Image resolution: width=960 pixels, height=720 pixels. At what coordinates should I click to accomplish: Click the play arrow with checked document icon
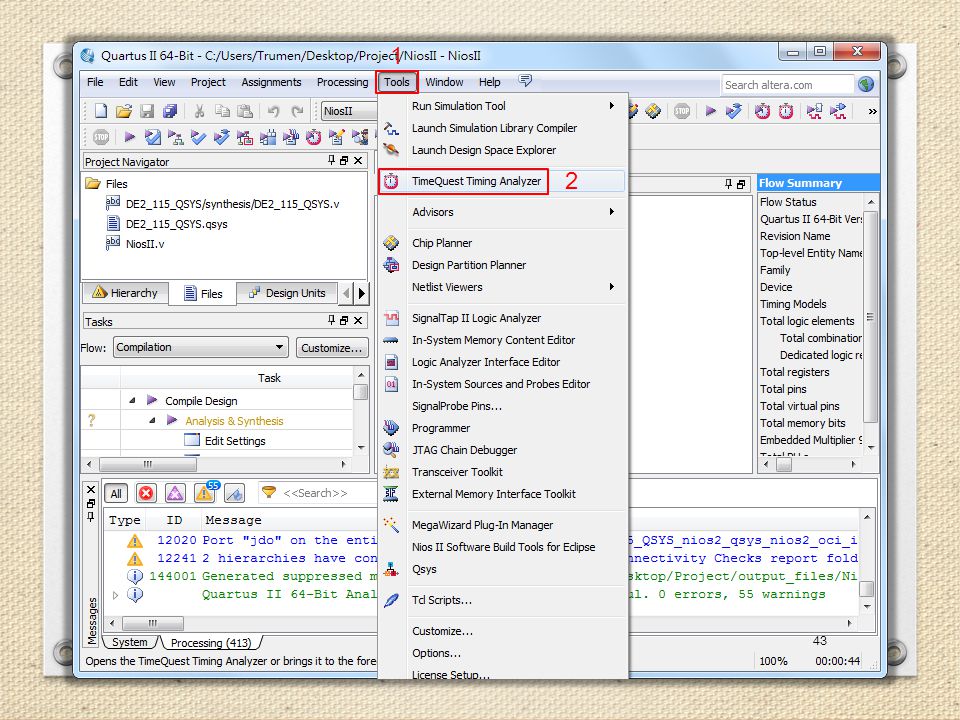point(152,137)
